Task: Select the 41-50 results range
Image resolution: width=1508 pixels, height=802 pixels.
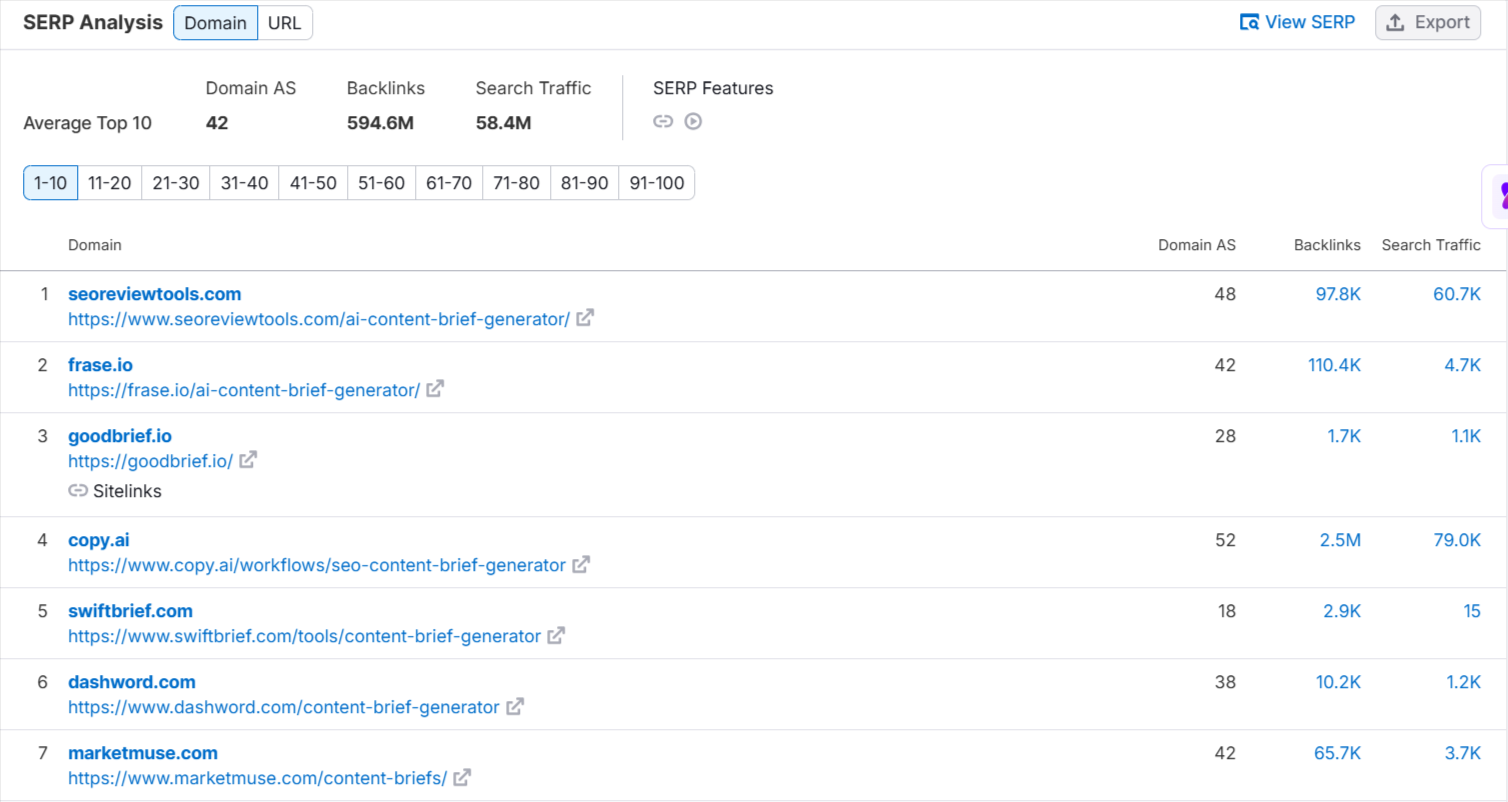Action: (x=313, y=183)
